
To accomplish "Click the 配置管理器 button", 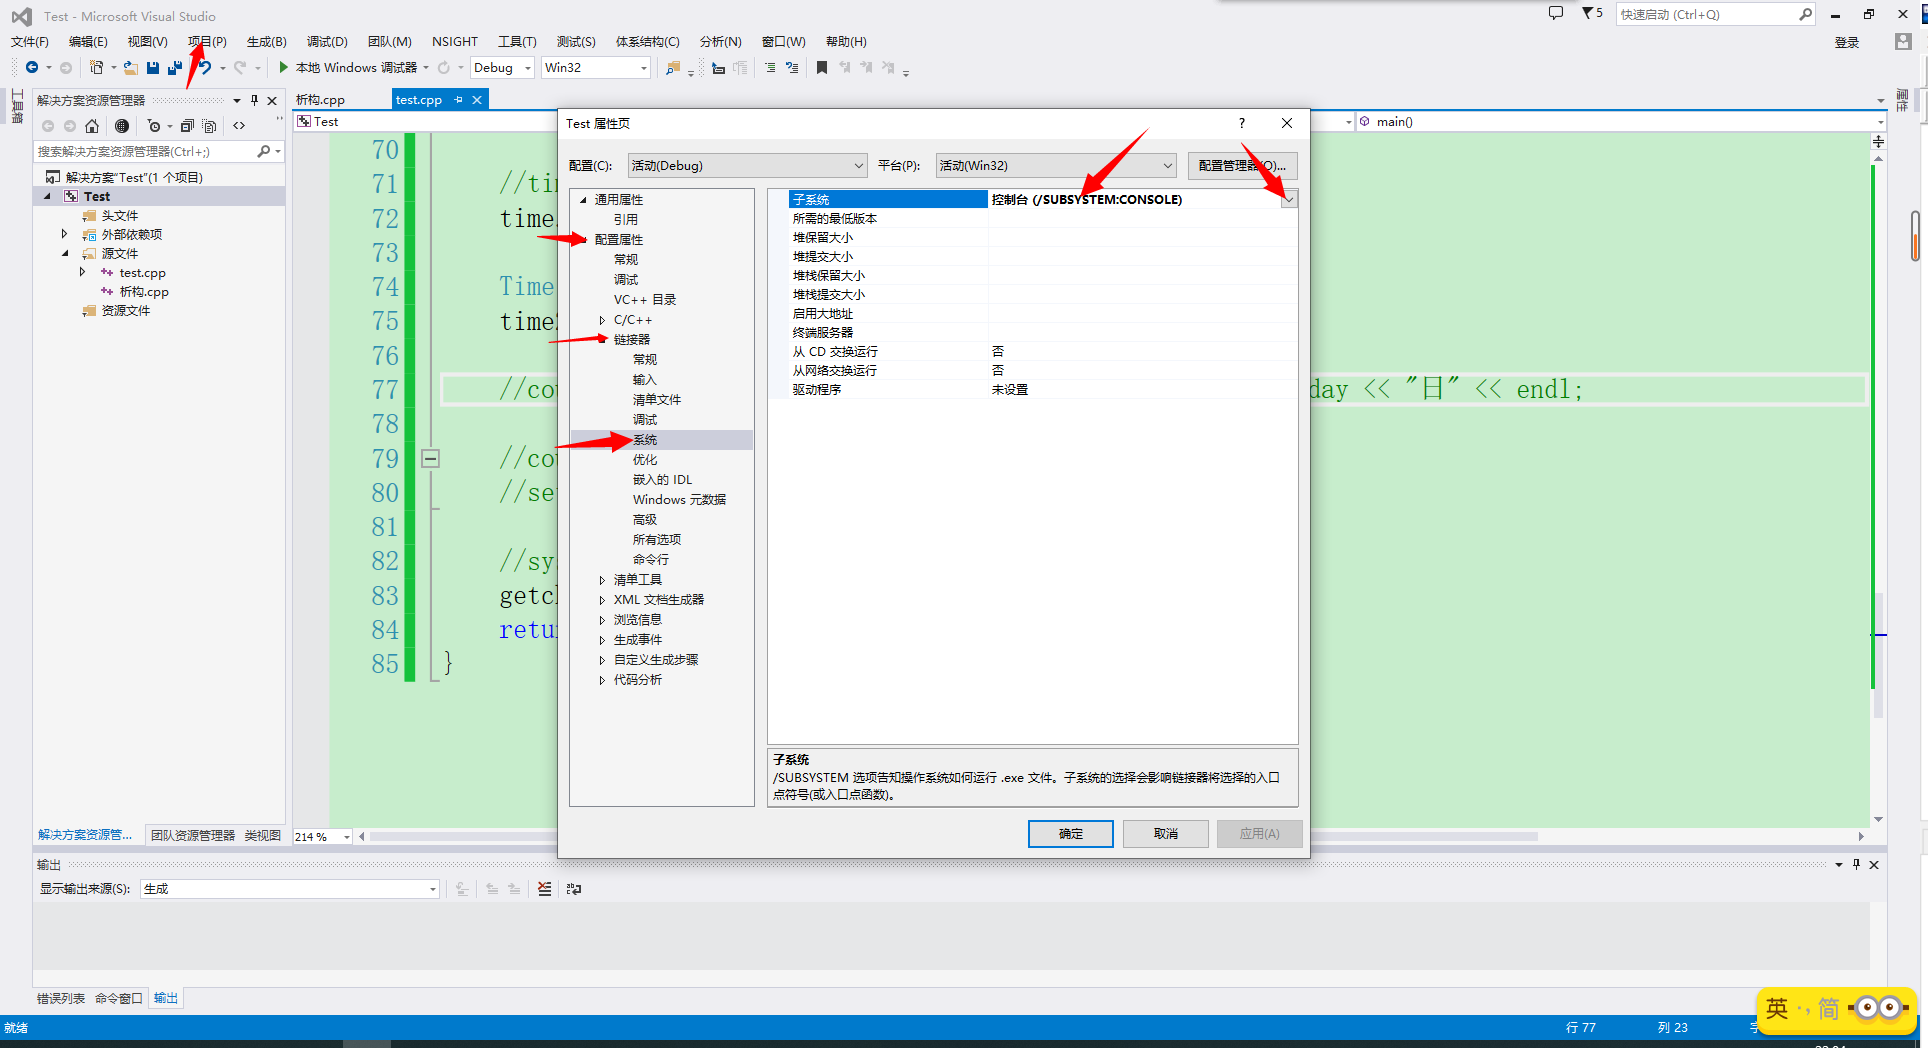I will 1242,165.
